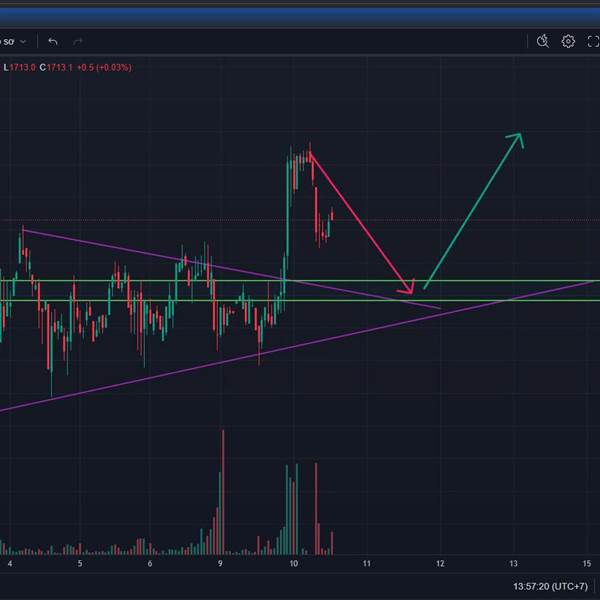Open the quick search magnifier icon
The height and width of the screenshot is (600, 600).
[543, 41]
